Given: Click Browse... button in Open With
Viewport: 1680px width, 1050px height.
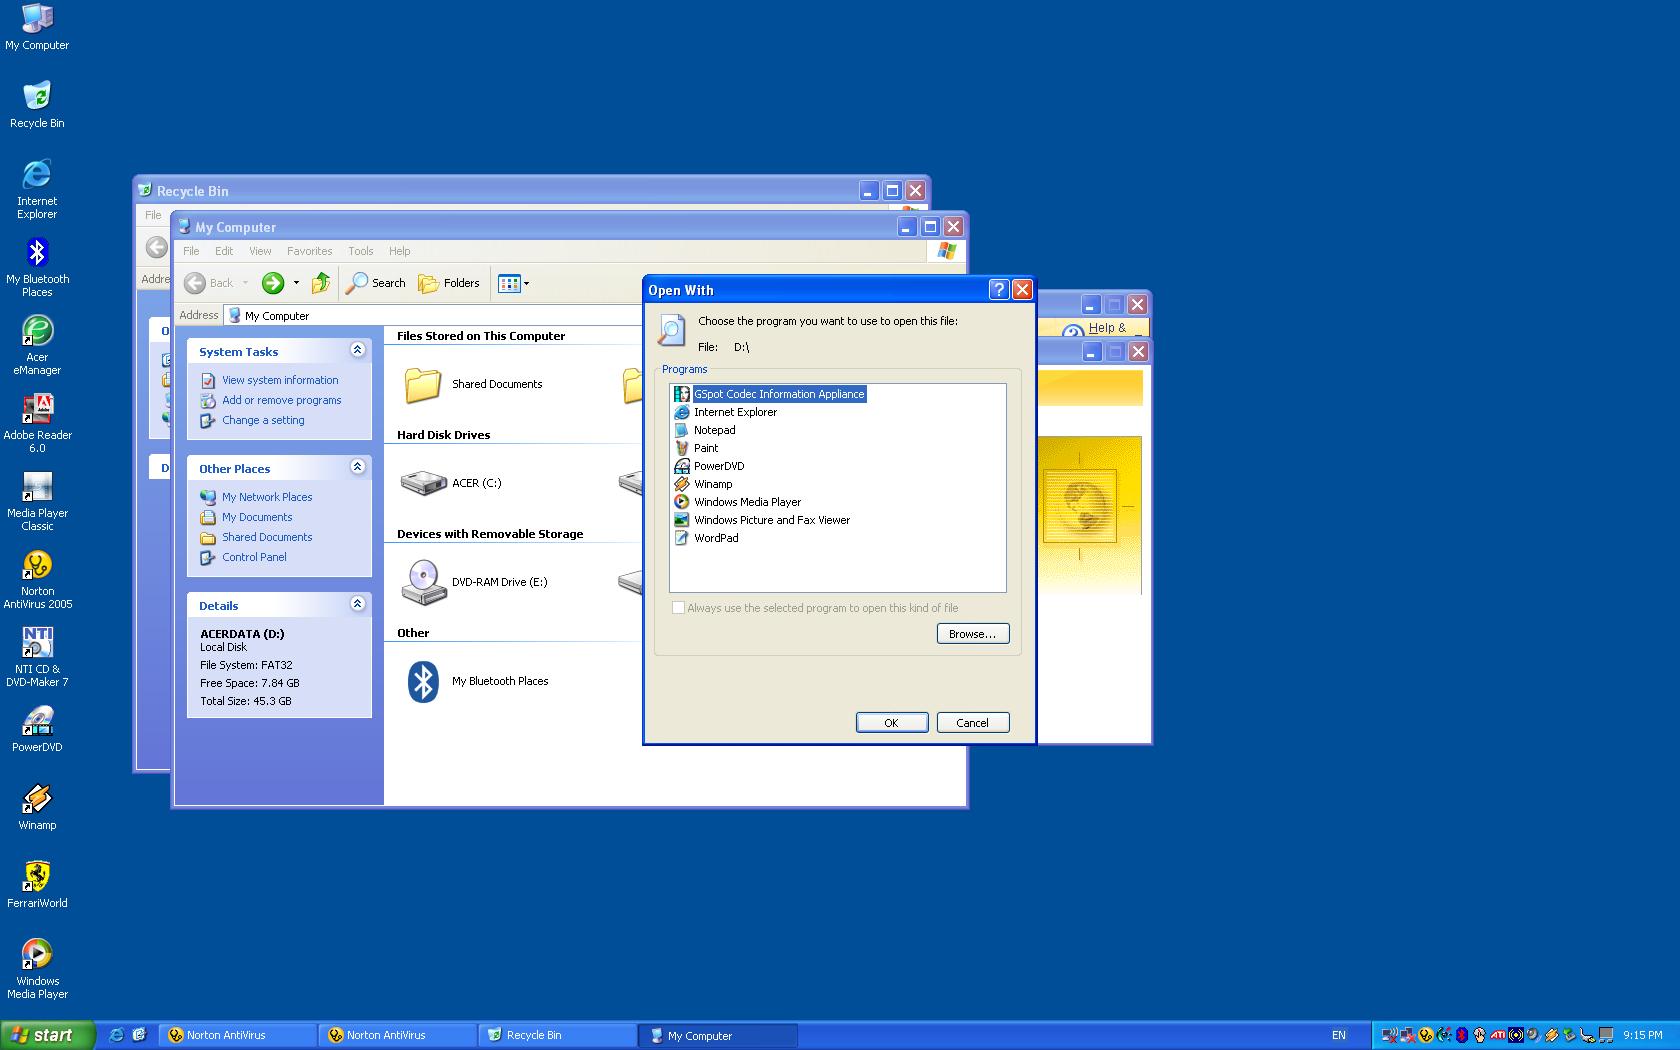Looking at the screenshot, I should click(973, 634).
